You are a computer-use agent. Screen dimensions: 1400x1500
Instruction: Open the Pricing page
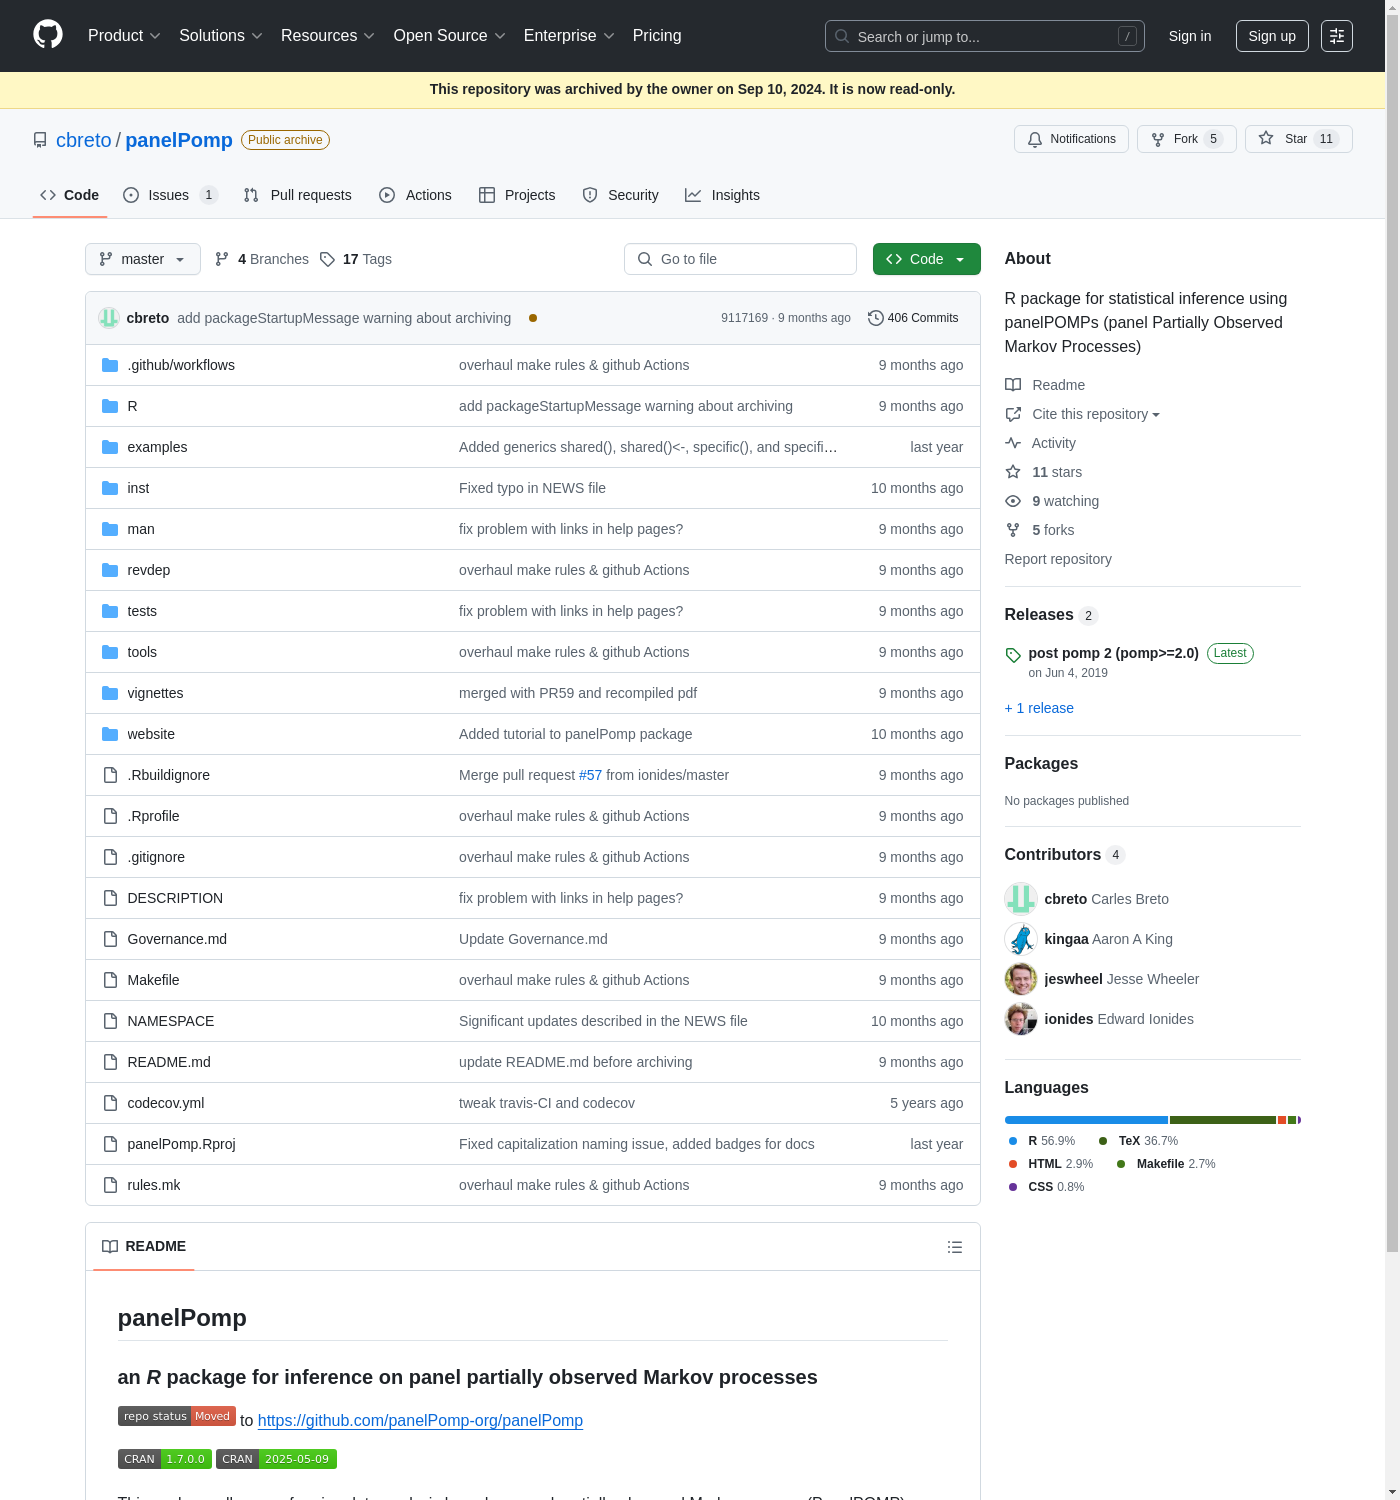click(x=657, y=36)
